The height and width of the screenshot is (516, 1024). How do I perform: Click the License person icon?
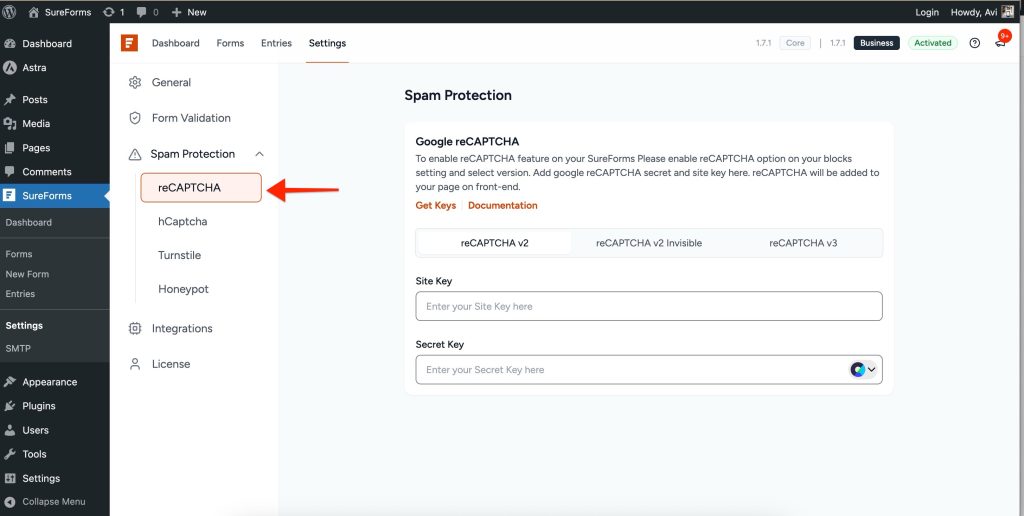[135, 364]
